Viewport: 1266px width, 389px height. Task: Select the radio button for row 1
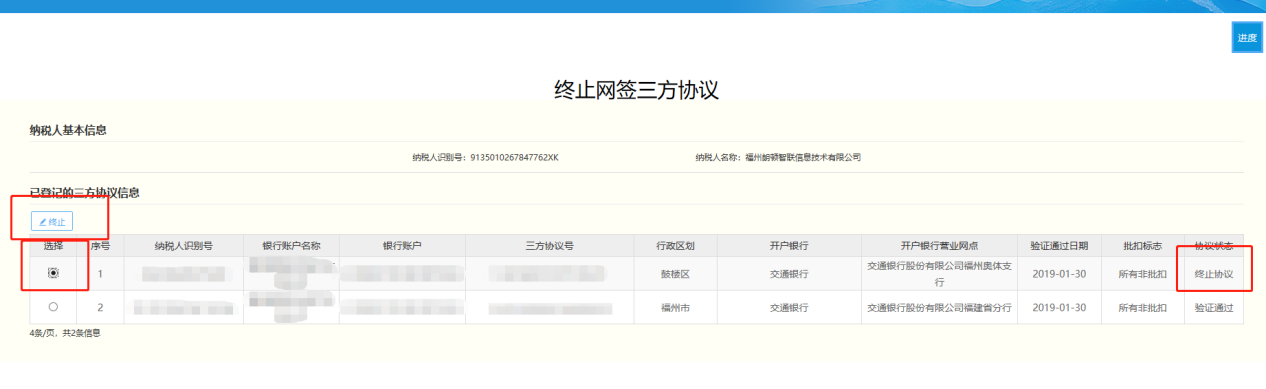coord(53,273)
